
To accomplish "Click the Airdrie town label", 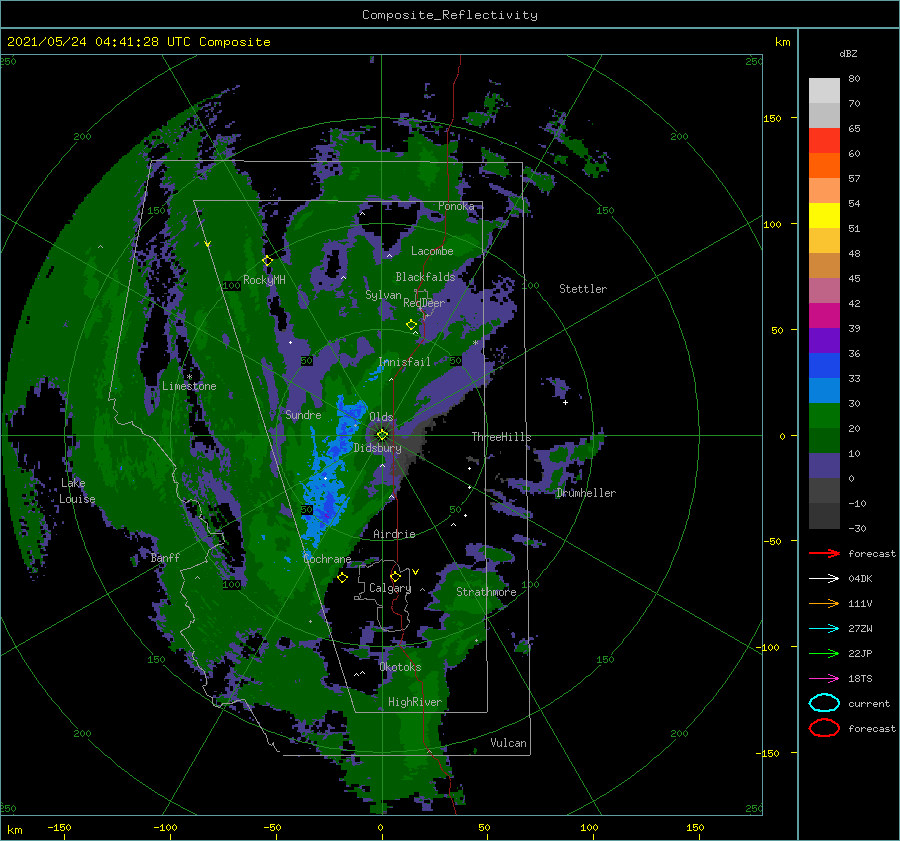I will click(x=394, y=534).
